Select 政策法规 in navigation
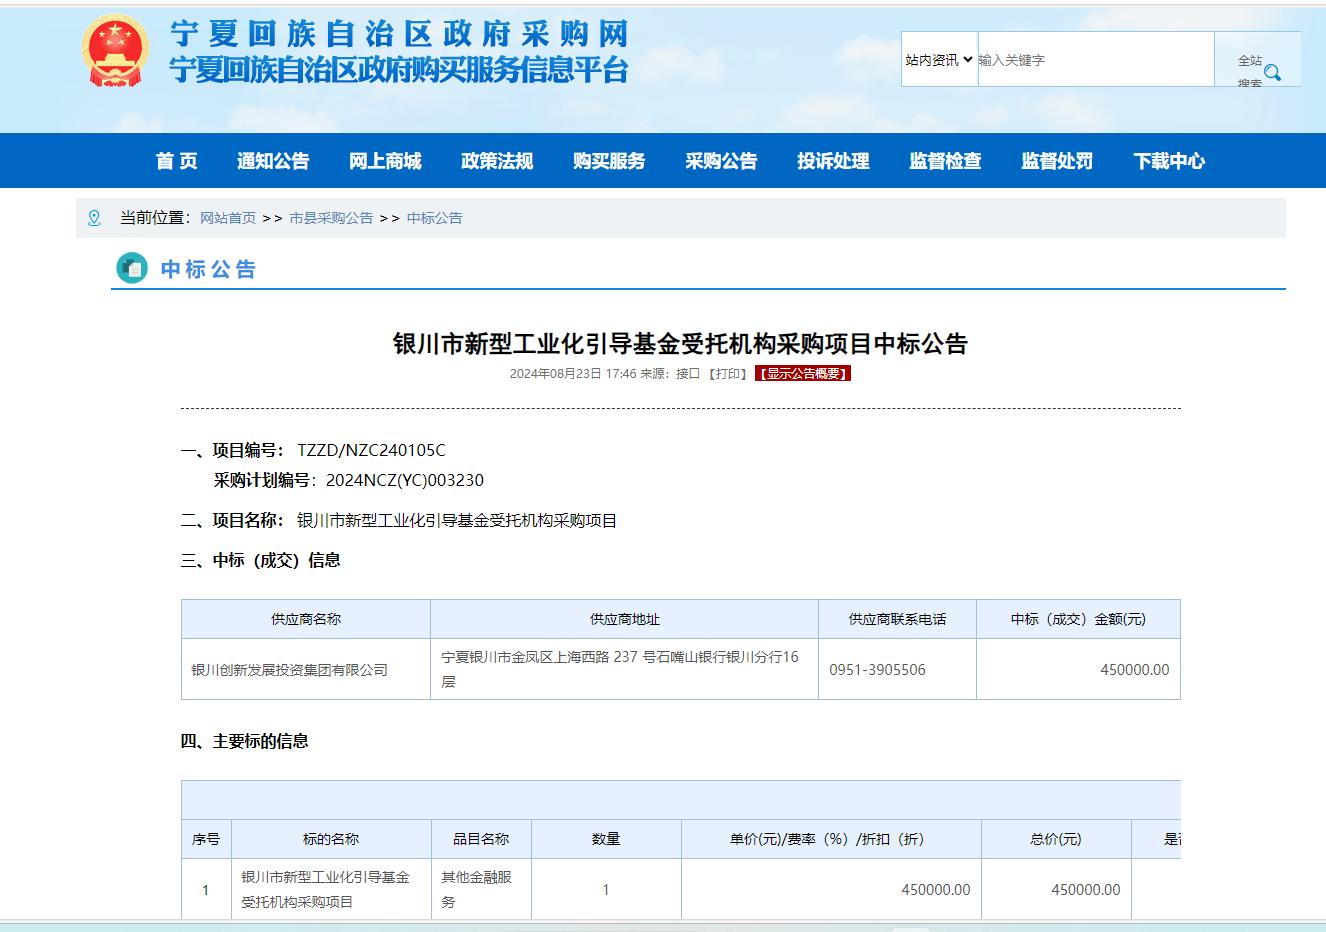The width and height of the screenshot is (1326, 932). [497, 161]
